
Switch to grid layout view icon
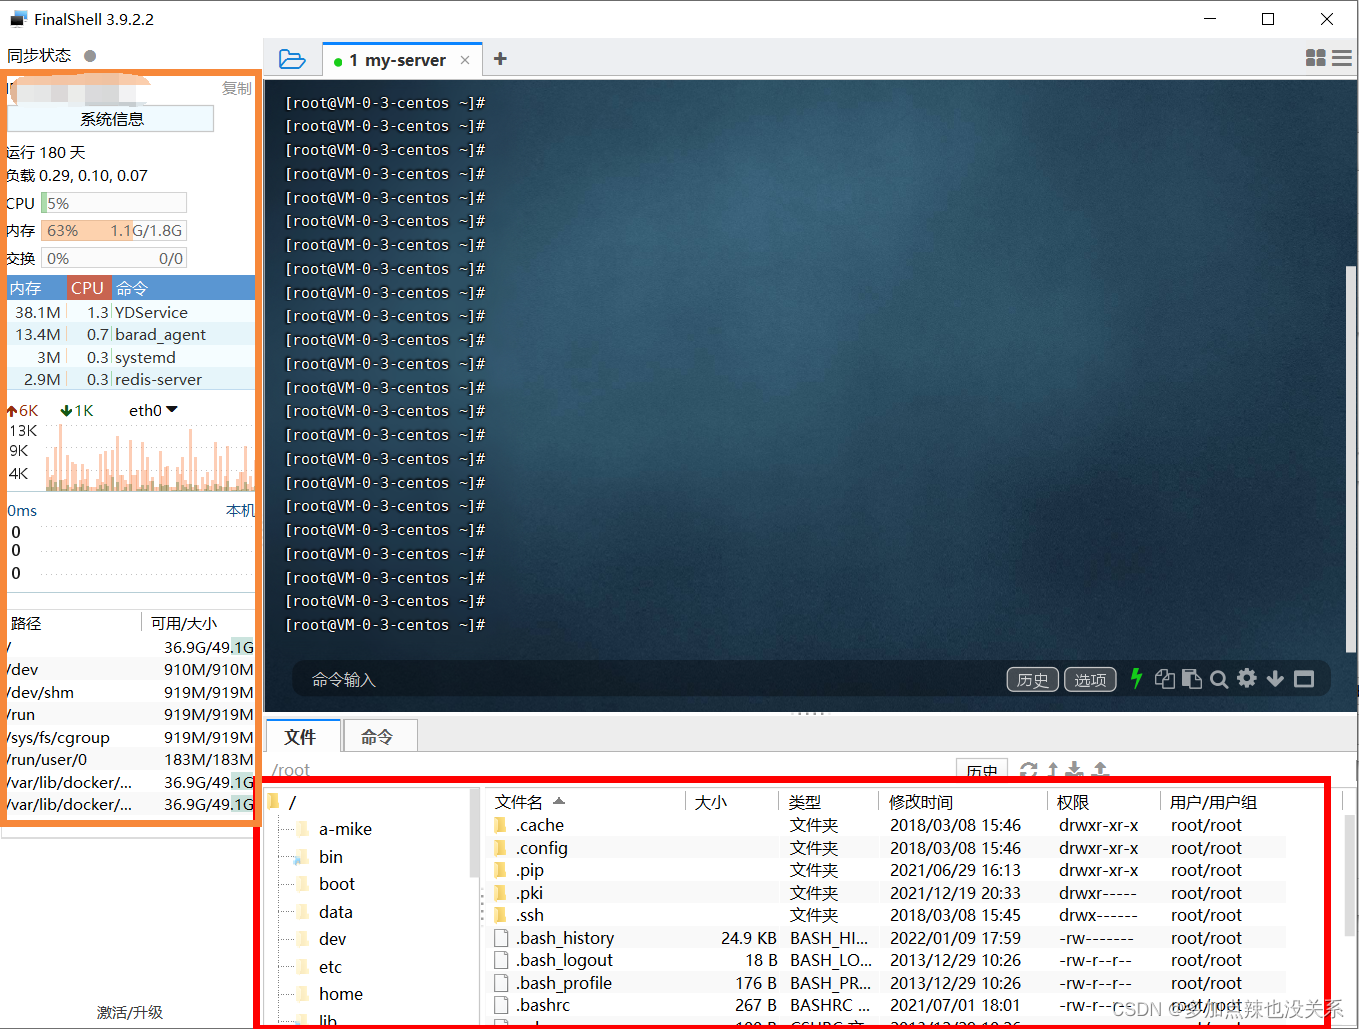[1316, 58]
